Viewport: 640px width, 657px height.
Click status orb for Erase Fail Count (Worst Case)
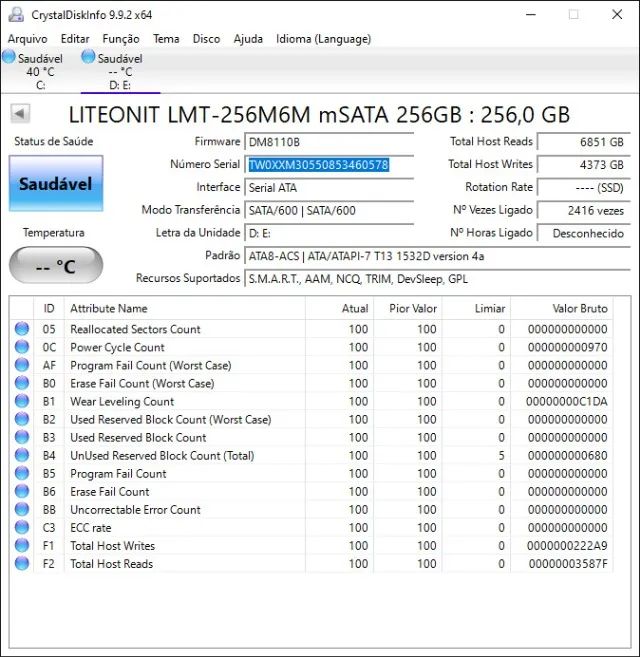coord(22,383)
